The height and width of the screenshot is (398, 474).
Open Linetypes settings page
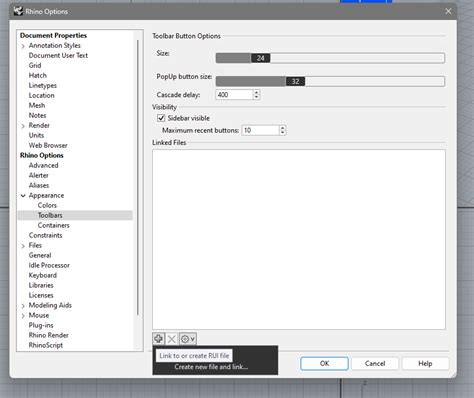click(43, 85)
